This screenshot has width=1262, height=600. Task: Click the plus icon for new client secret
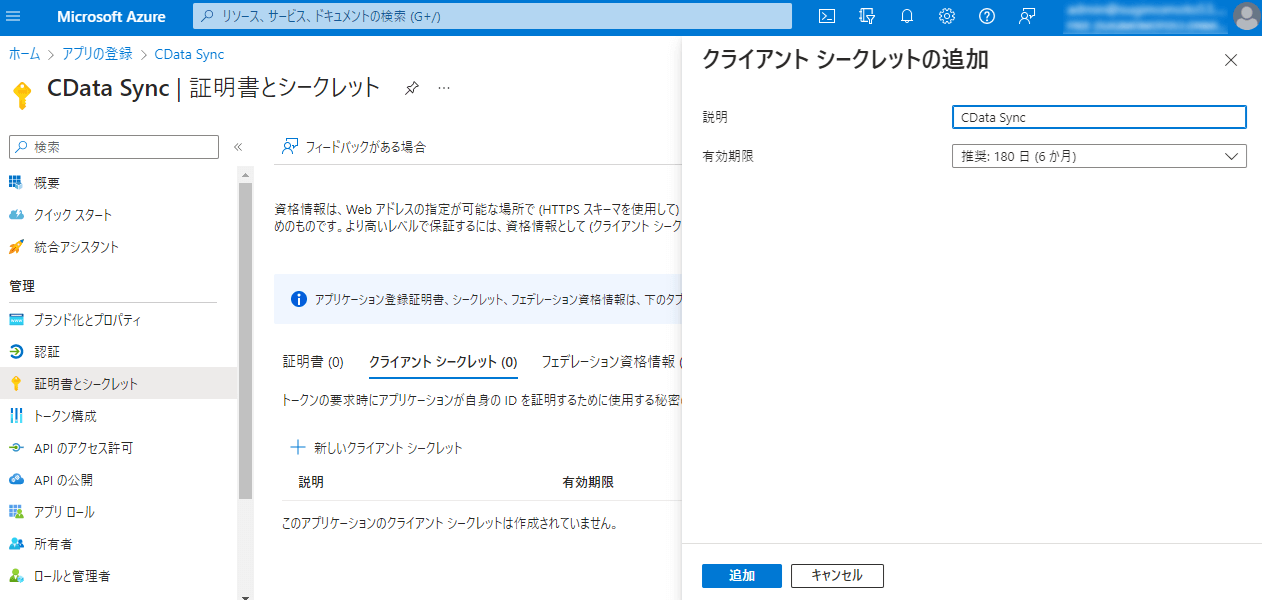(297, 448)
